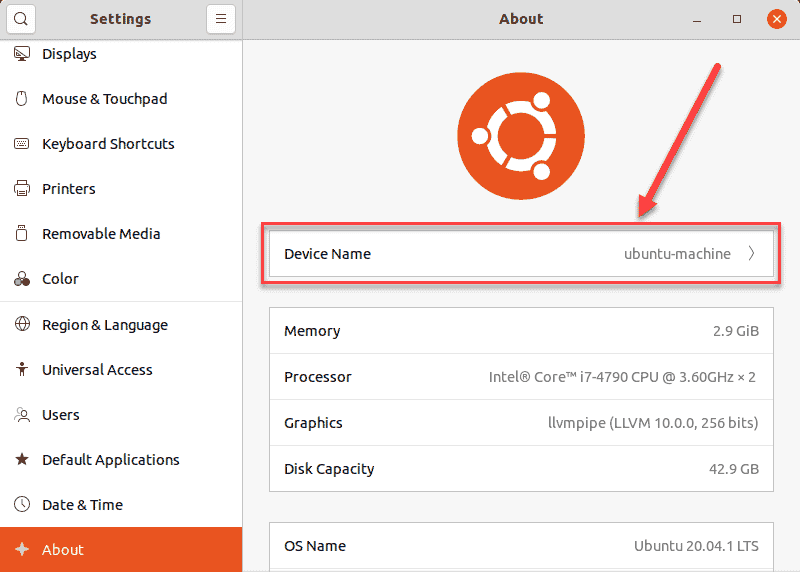Click the 2.9 GiB memory value

click(x=736, y=331)
